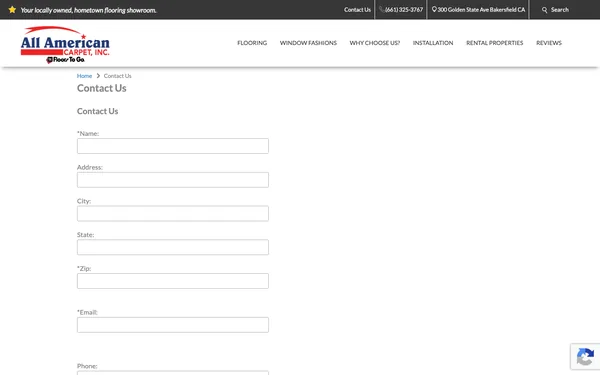Click the 'Phone:' field label
This screenshot has height=375, width=600.
[x=87, y=366]
